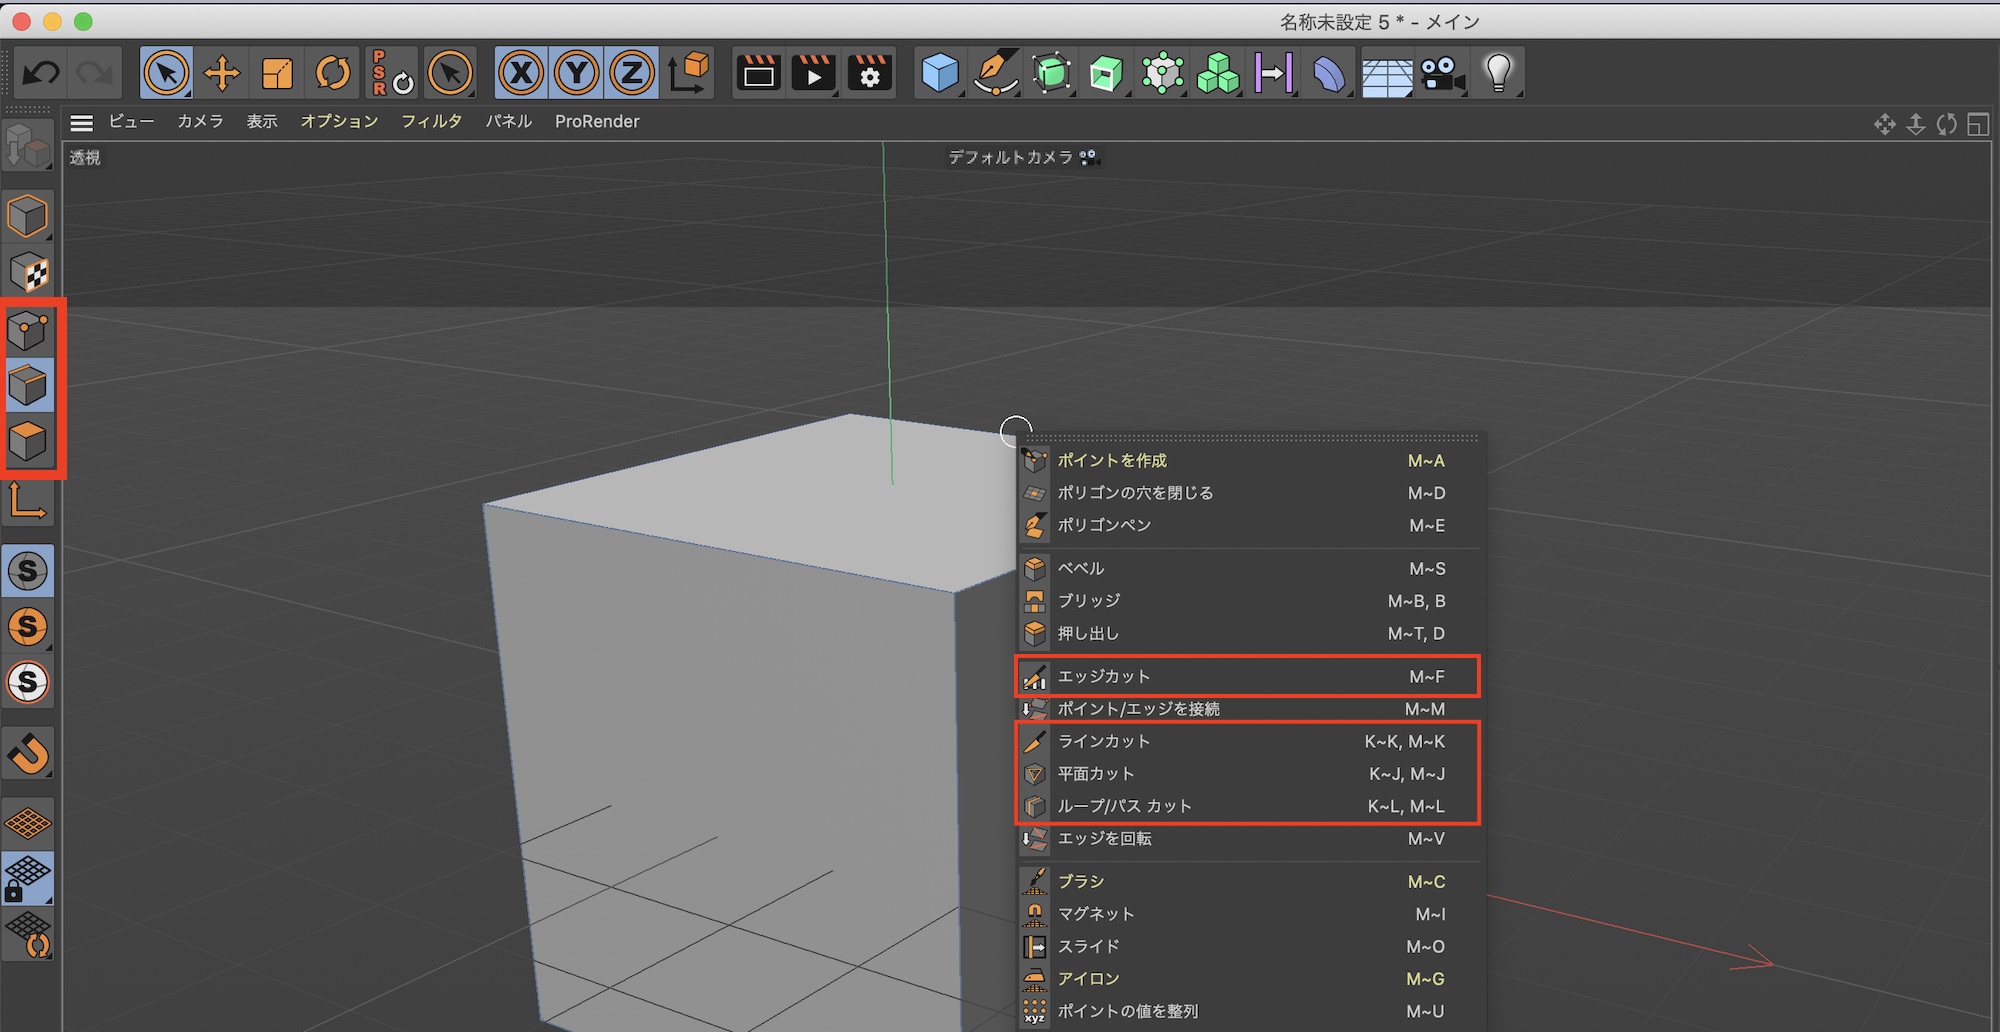2000x1032 pixels.
Task: Open the カメラ viewport menu
Action: click(x=200, y=121)
